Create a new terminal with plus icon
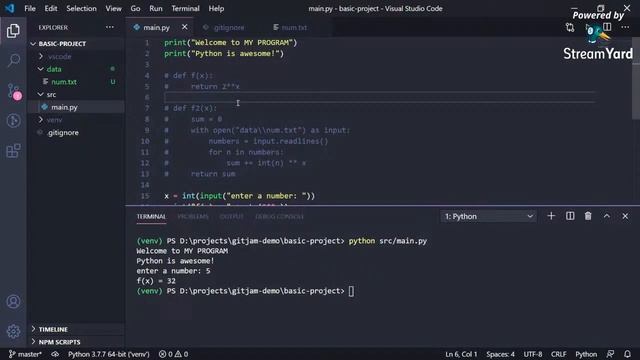Screen dimensions: 640x360 551,216
